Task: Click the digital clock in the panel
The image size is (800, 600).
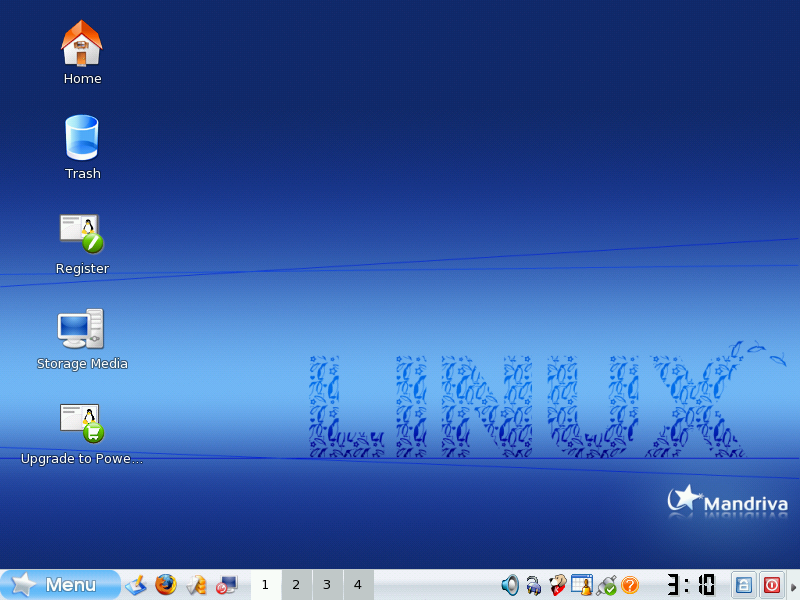Action: 691,585
